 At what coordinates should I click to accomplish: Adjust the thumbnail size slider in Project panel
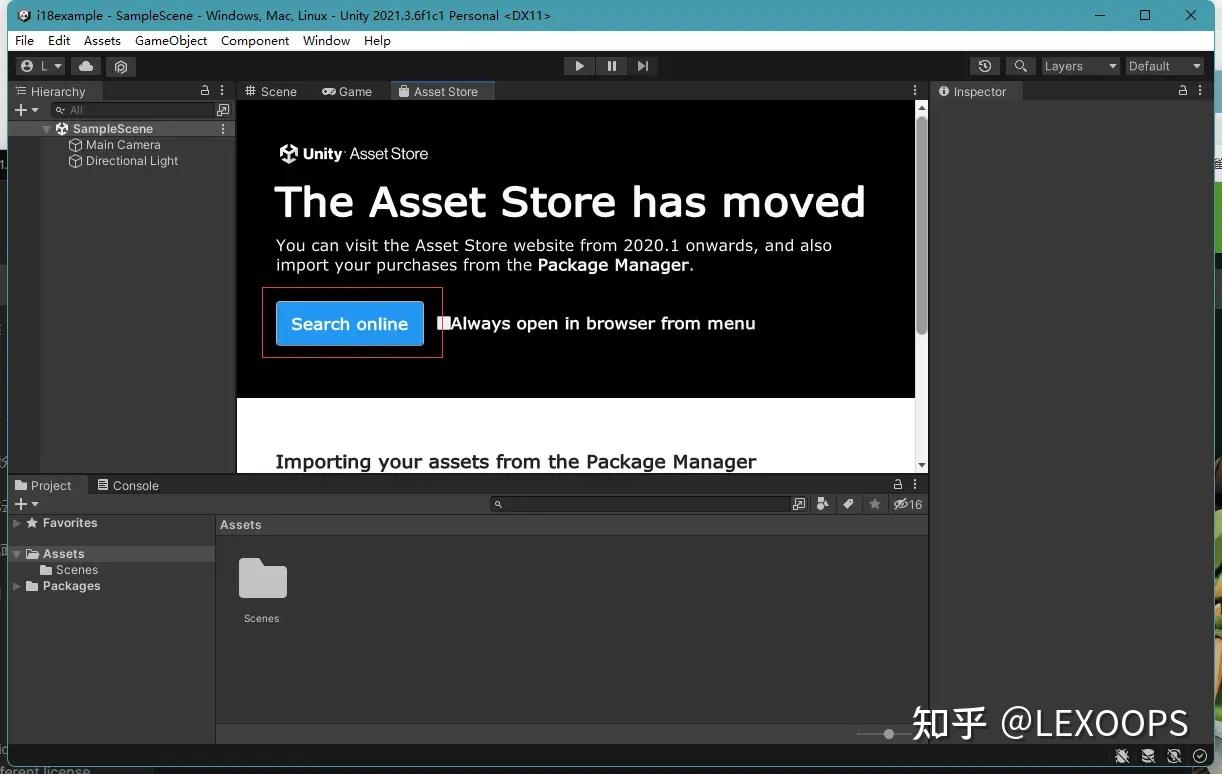tap(888, 733)
